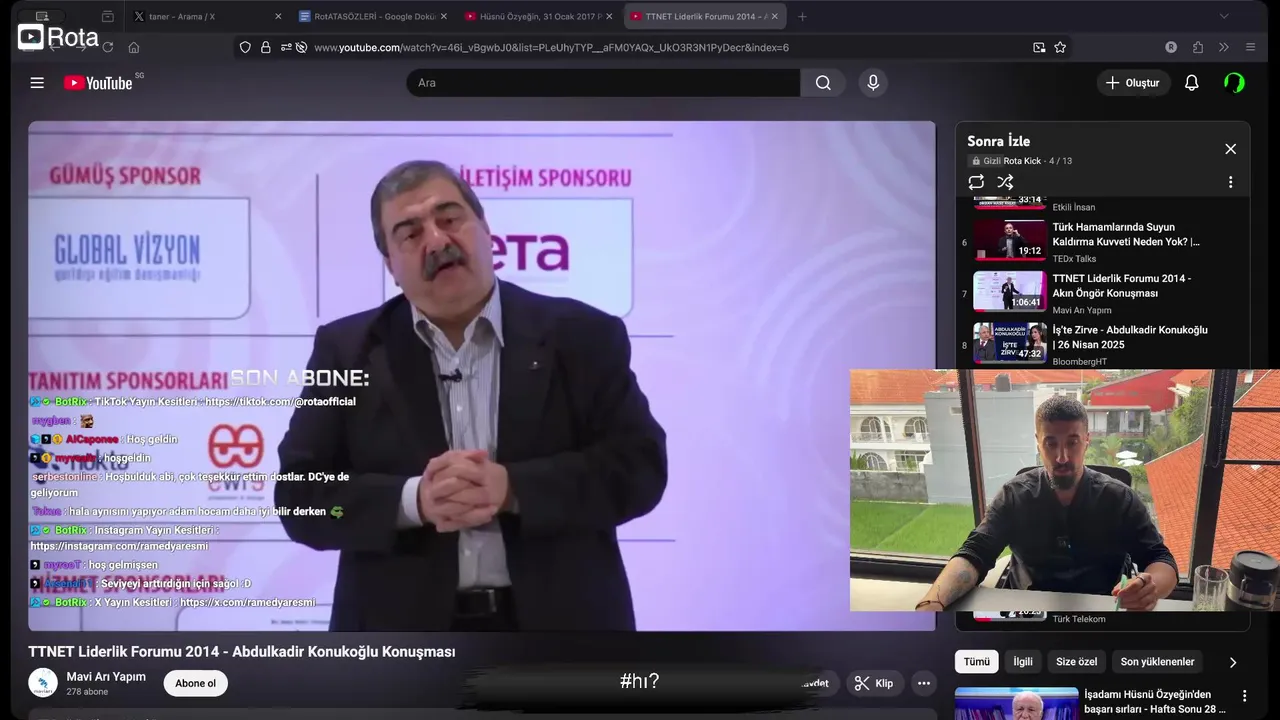1280x720 pixels.
Task: Open the Oluştur create button
Action: click(x=1133, y=83)
